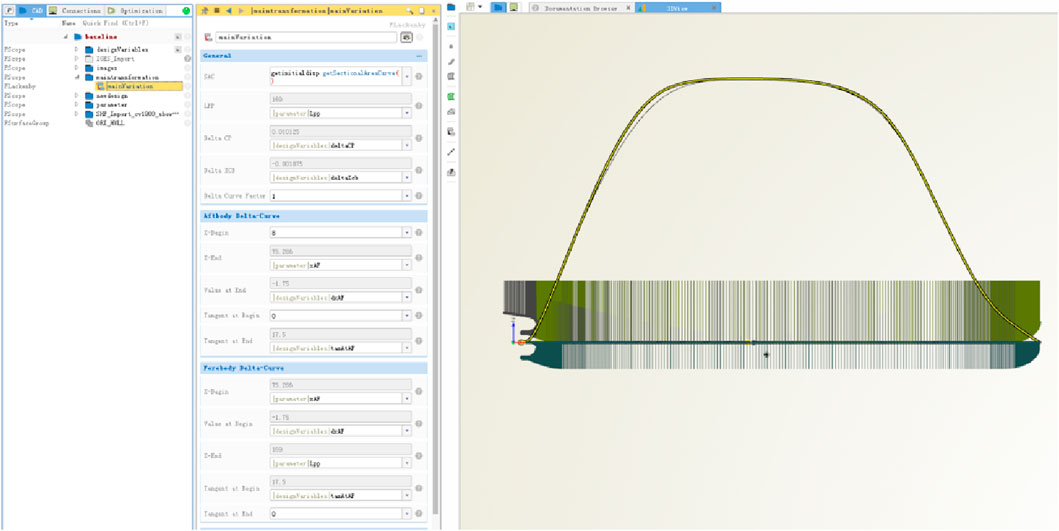Screen dimensions: 1059x531
Task: Click the green status indicator circle
Action: click(186, 11)
